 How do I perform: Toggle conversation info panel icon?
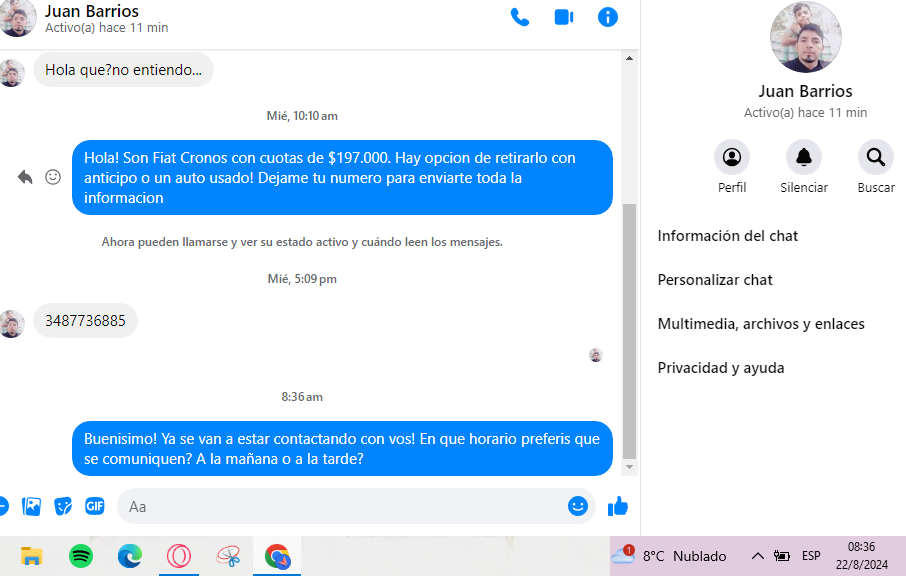point(607,17)
